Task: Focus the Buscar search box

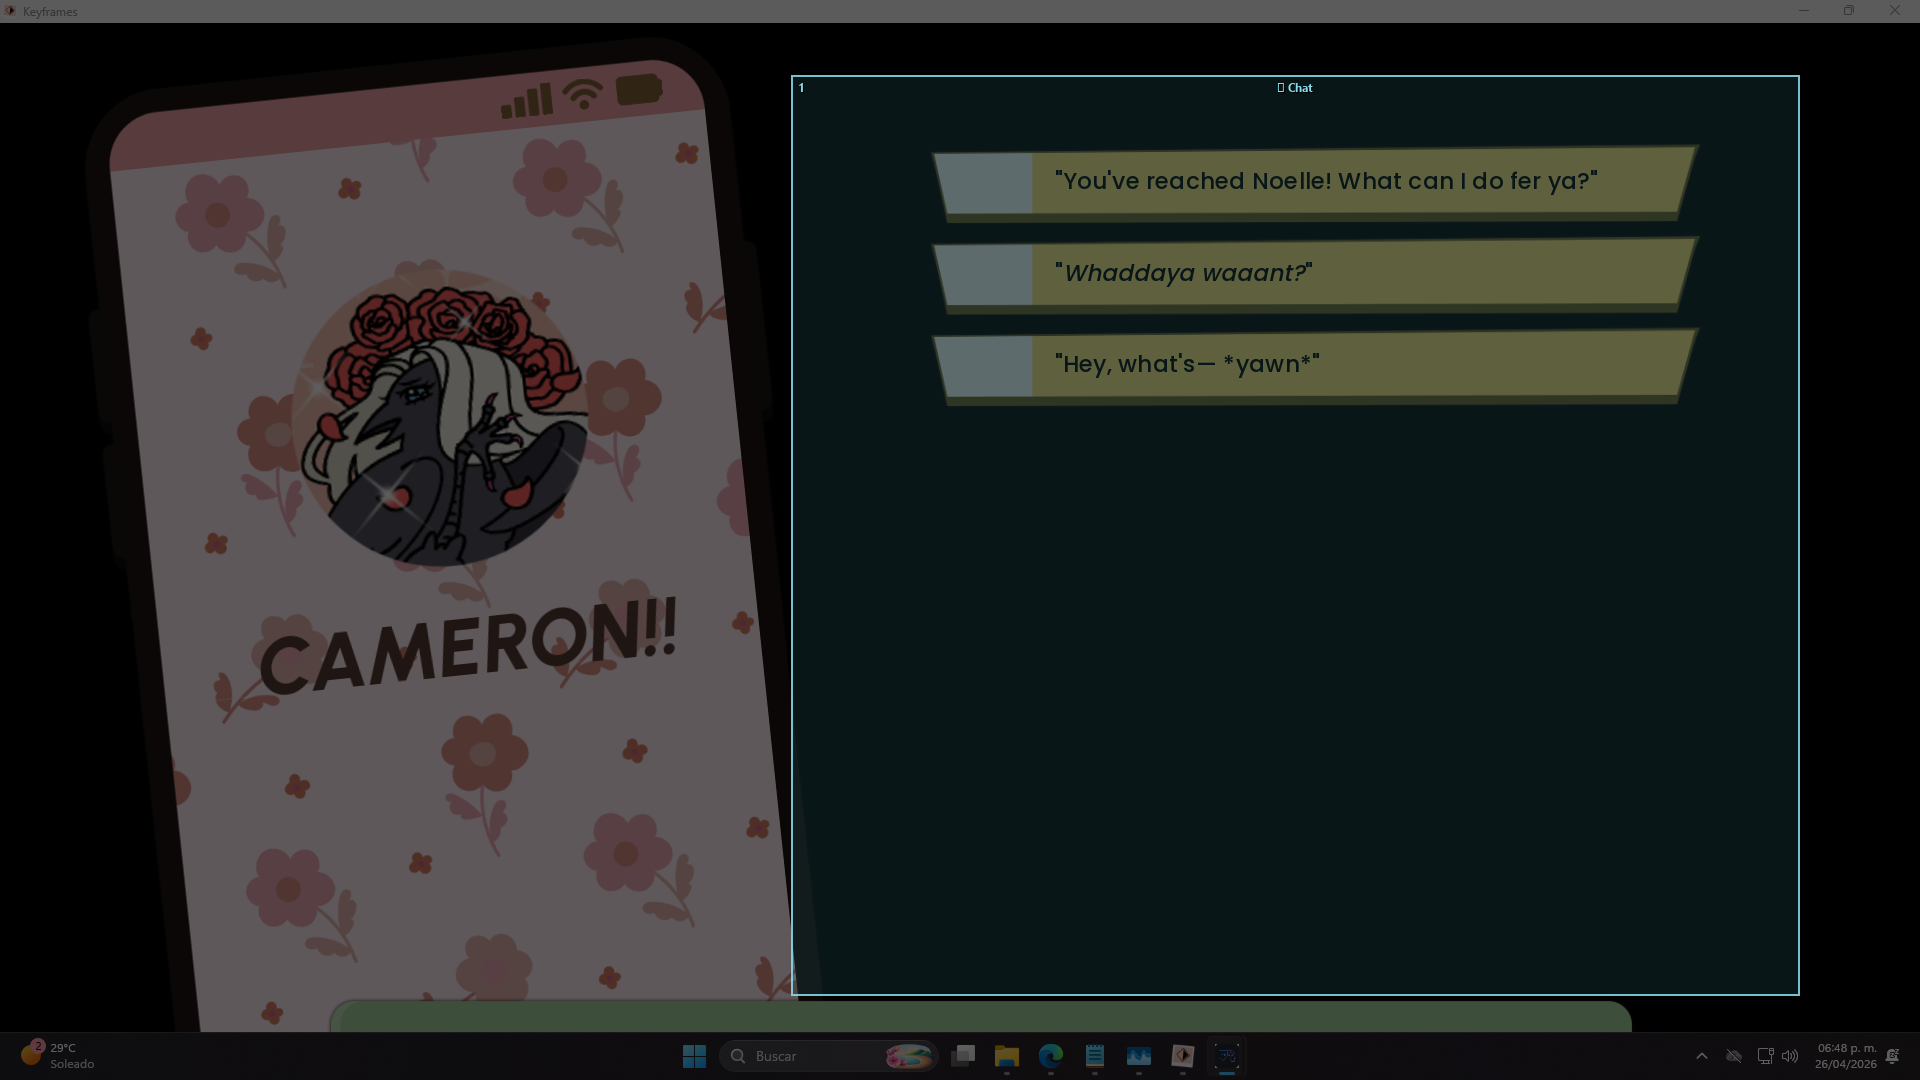Action: pyautogui.click(x=828, y=1056)
